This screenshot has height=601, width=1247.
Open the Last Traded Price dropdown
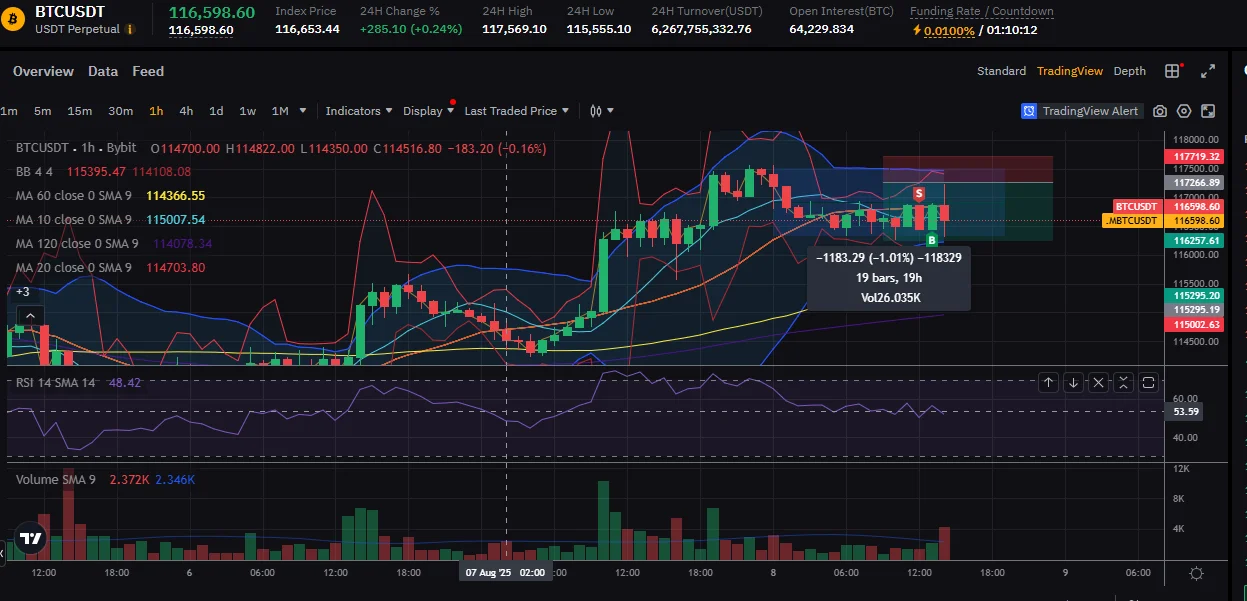(x=517, y=111)
